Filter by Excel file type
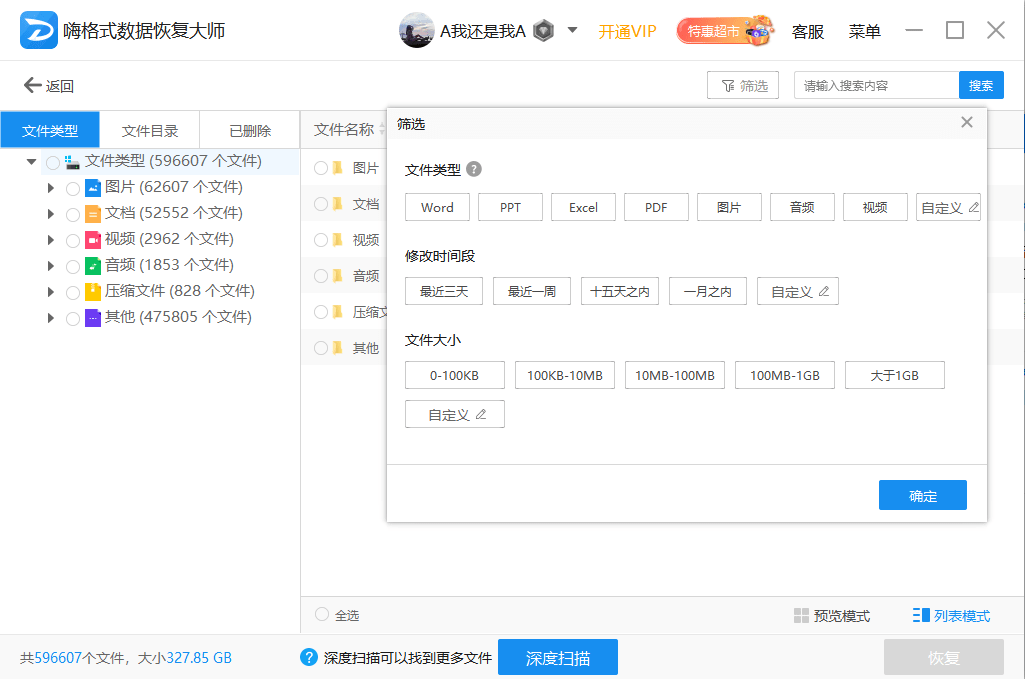The width and height of the screenshot is (1025, 679). click(x=583, y=207)
